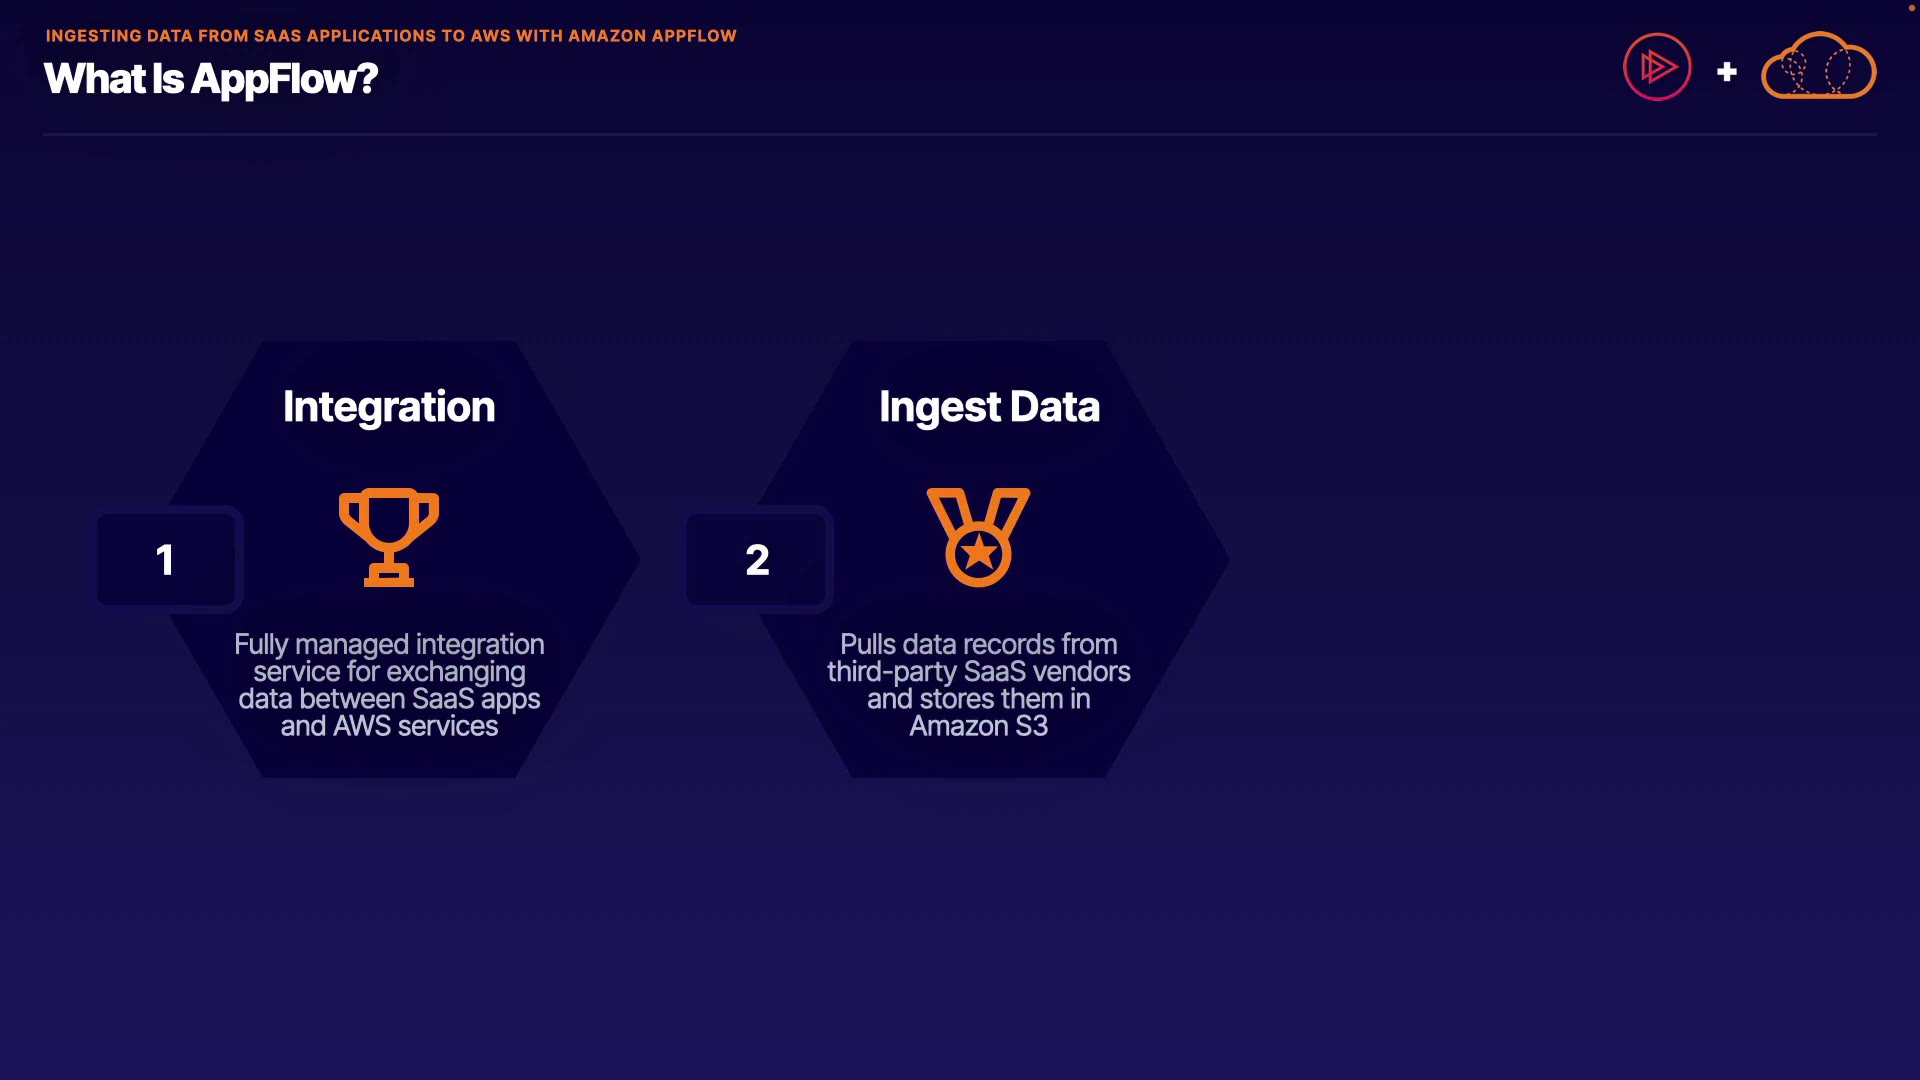The image size is (1920, 1080).
Task: Click the orange cloud logo
Action: coord(1818,67)
